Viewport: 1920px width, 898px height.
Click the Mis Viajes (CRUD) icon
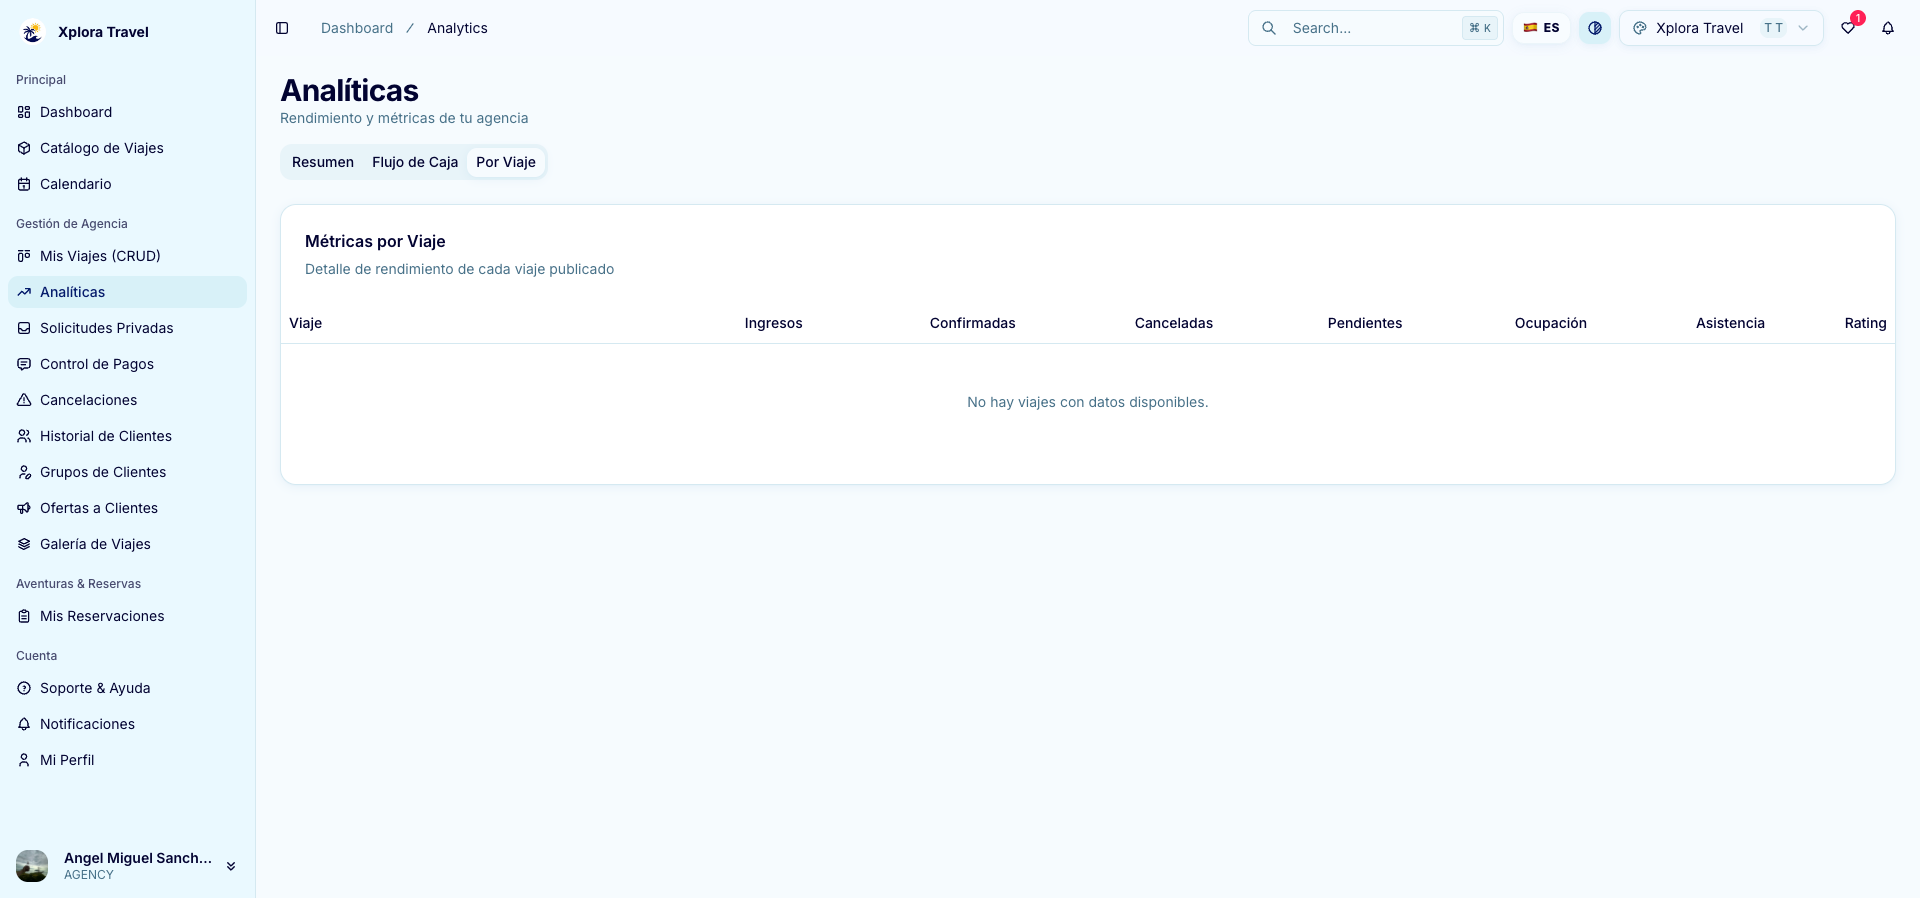coord(24,256)
